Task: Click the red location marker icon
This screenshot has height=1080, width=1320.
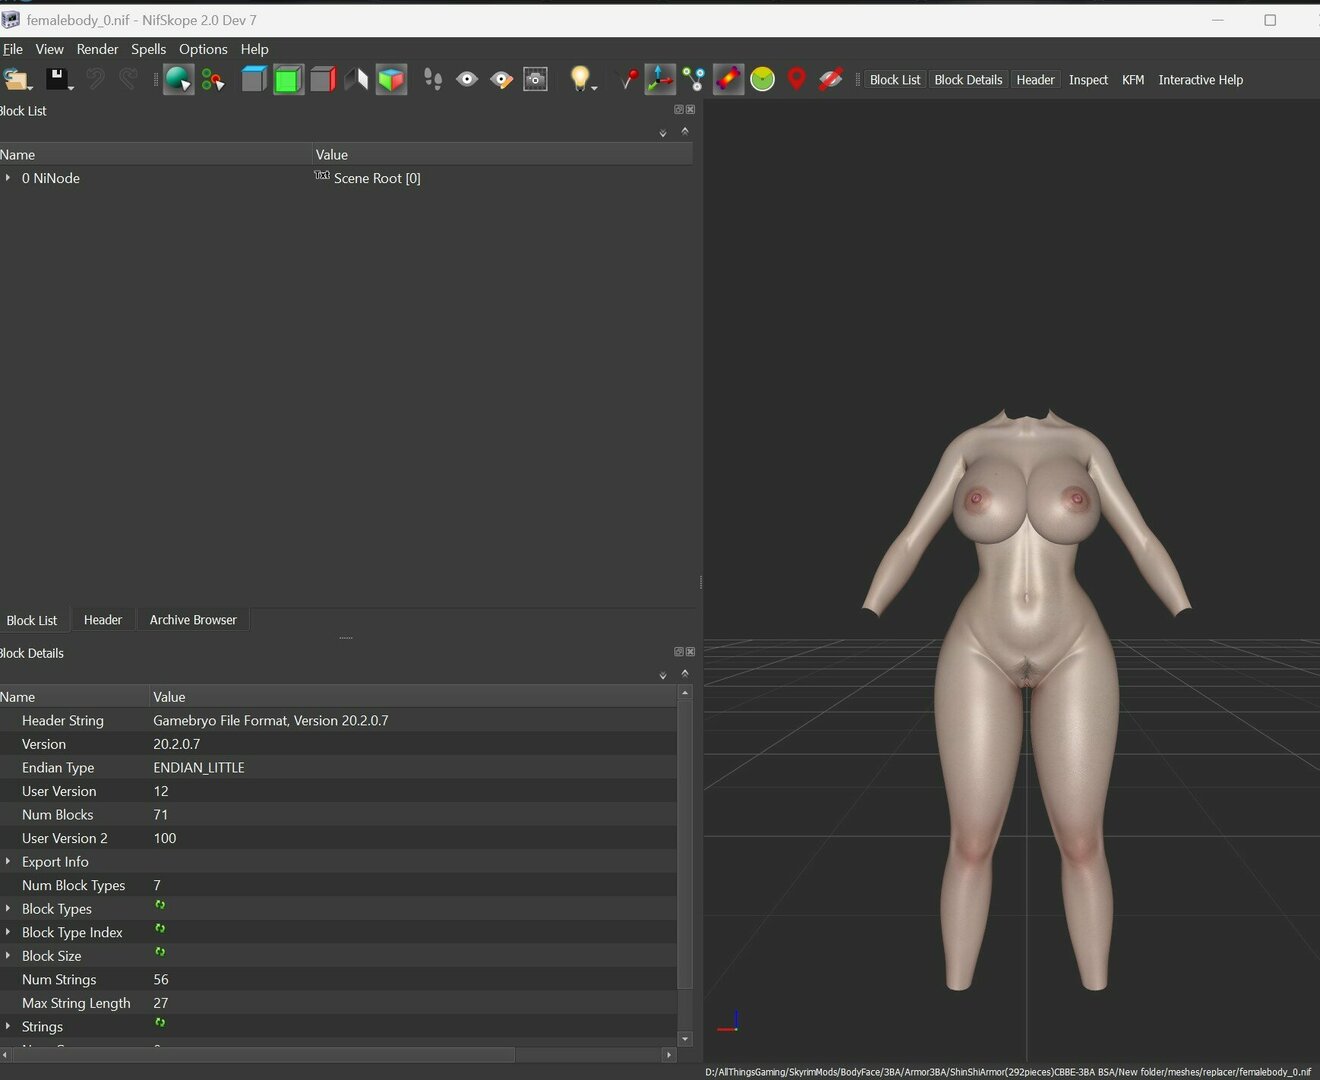Action: point(796,80)
